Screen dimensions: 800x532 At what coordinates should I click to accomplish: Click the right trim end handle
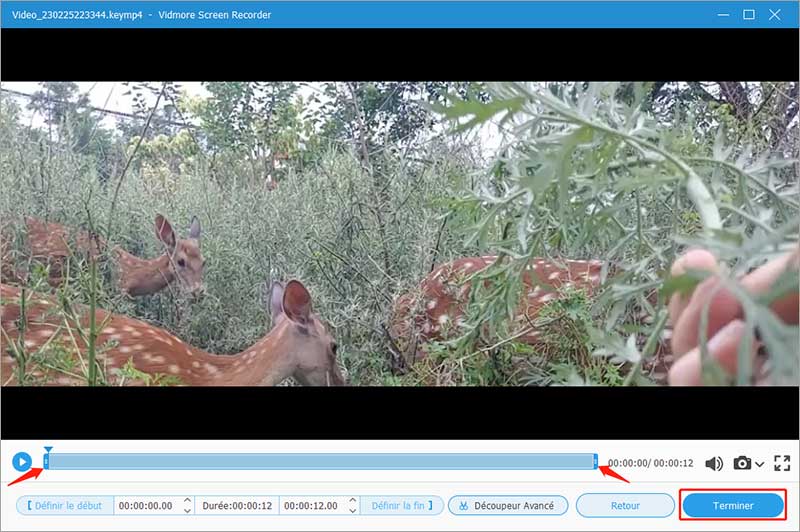coord(596,462)
